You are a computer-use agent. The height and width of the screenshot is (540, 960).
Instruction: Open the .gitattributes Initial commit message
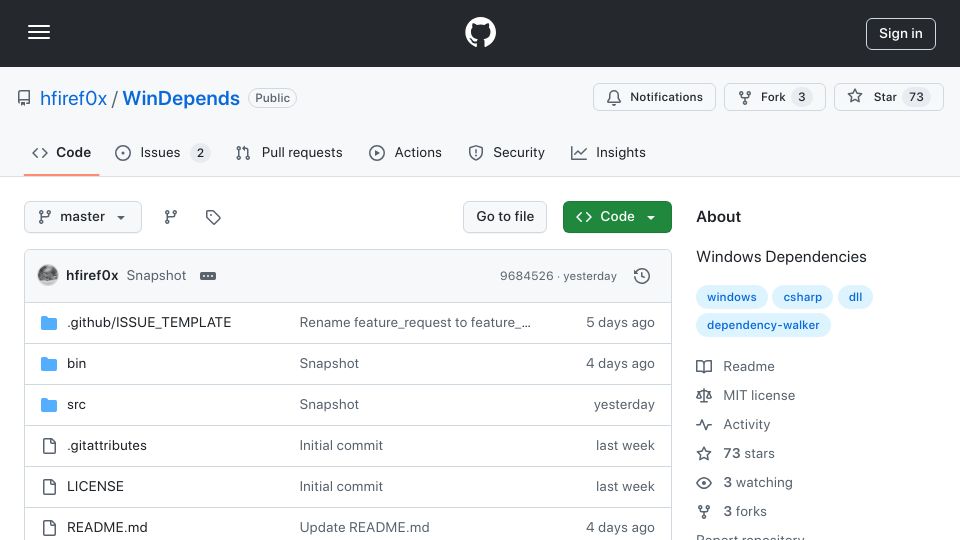pyautogui.click(x=341, y=446)
